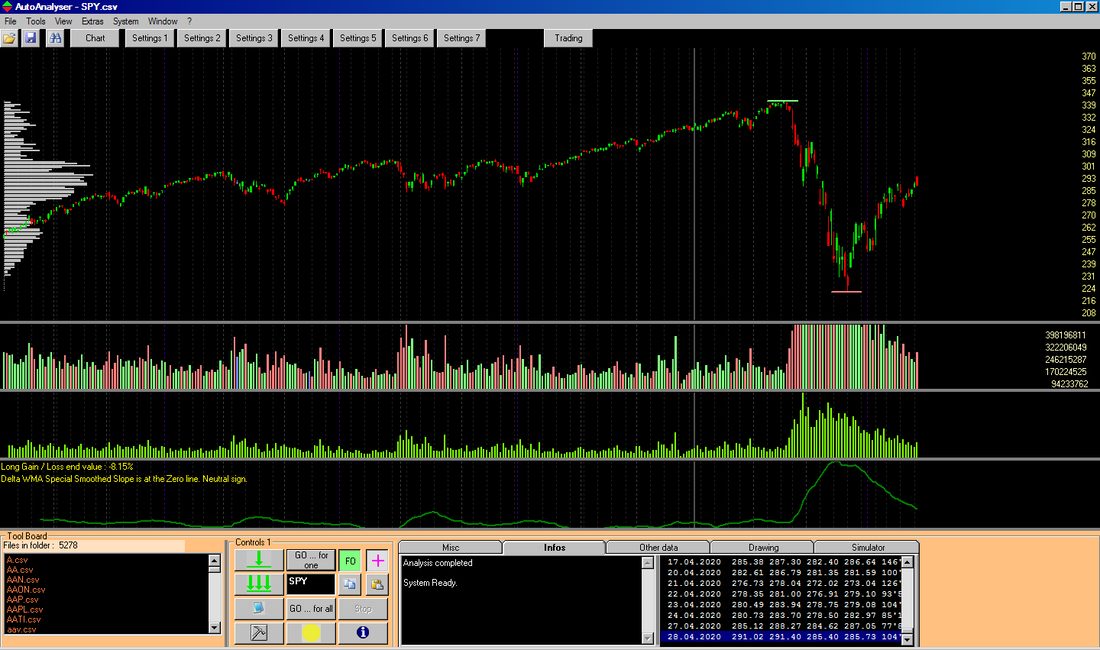The width and height of the screenshot is (1100, 650).
Task: Click the 'GO ... for all' button
Action: tap(311, 608)
